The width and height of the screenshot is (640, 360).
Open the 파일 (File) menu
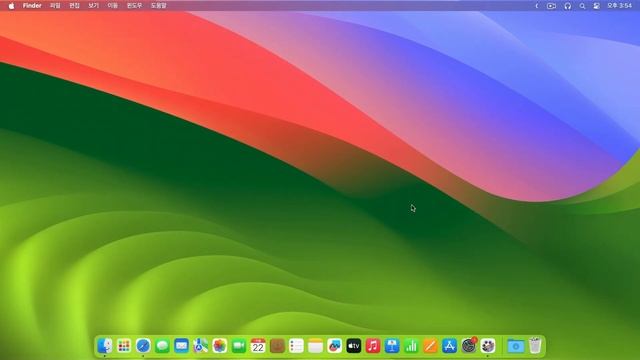click(x=55, y=6)
